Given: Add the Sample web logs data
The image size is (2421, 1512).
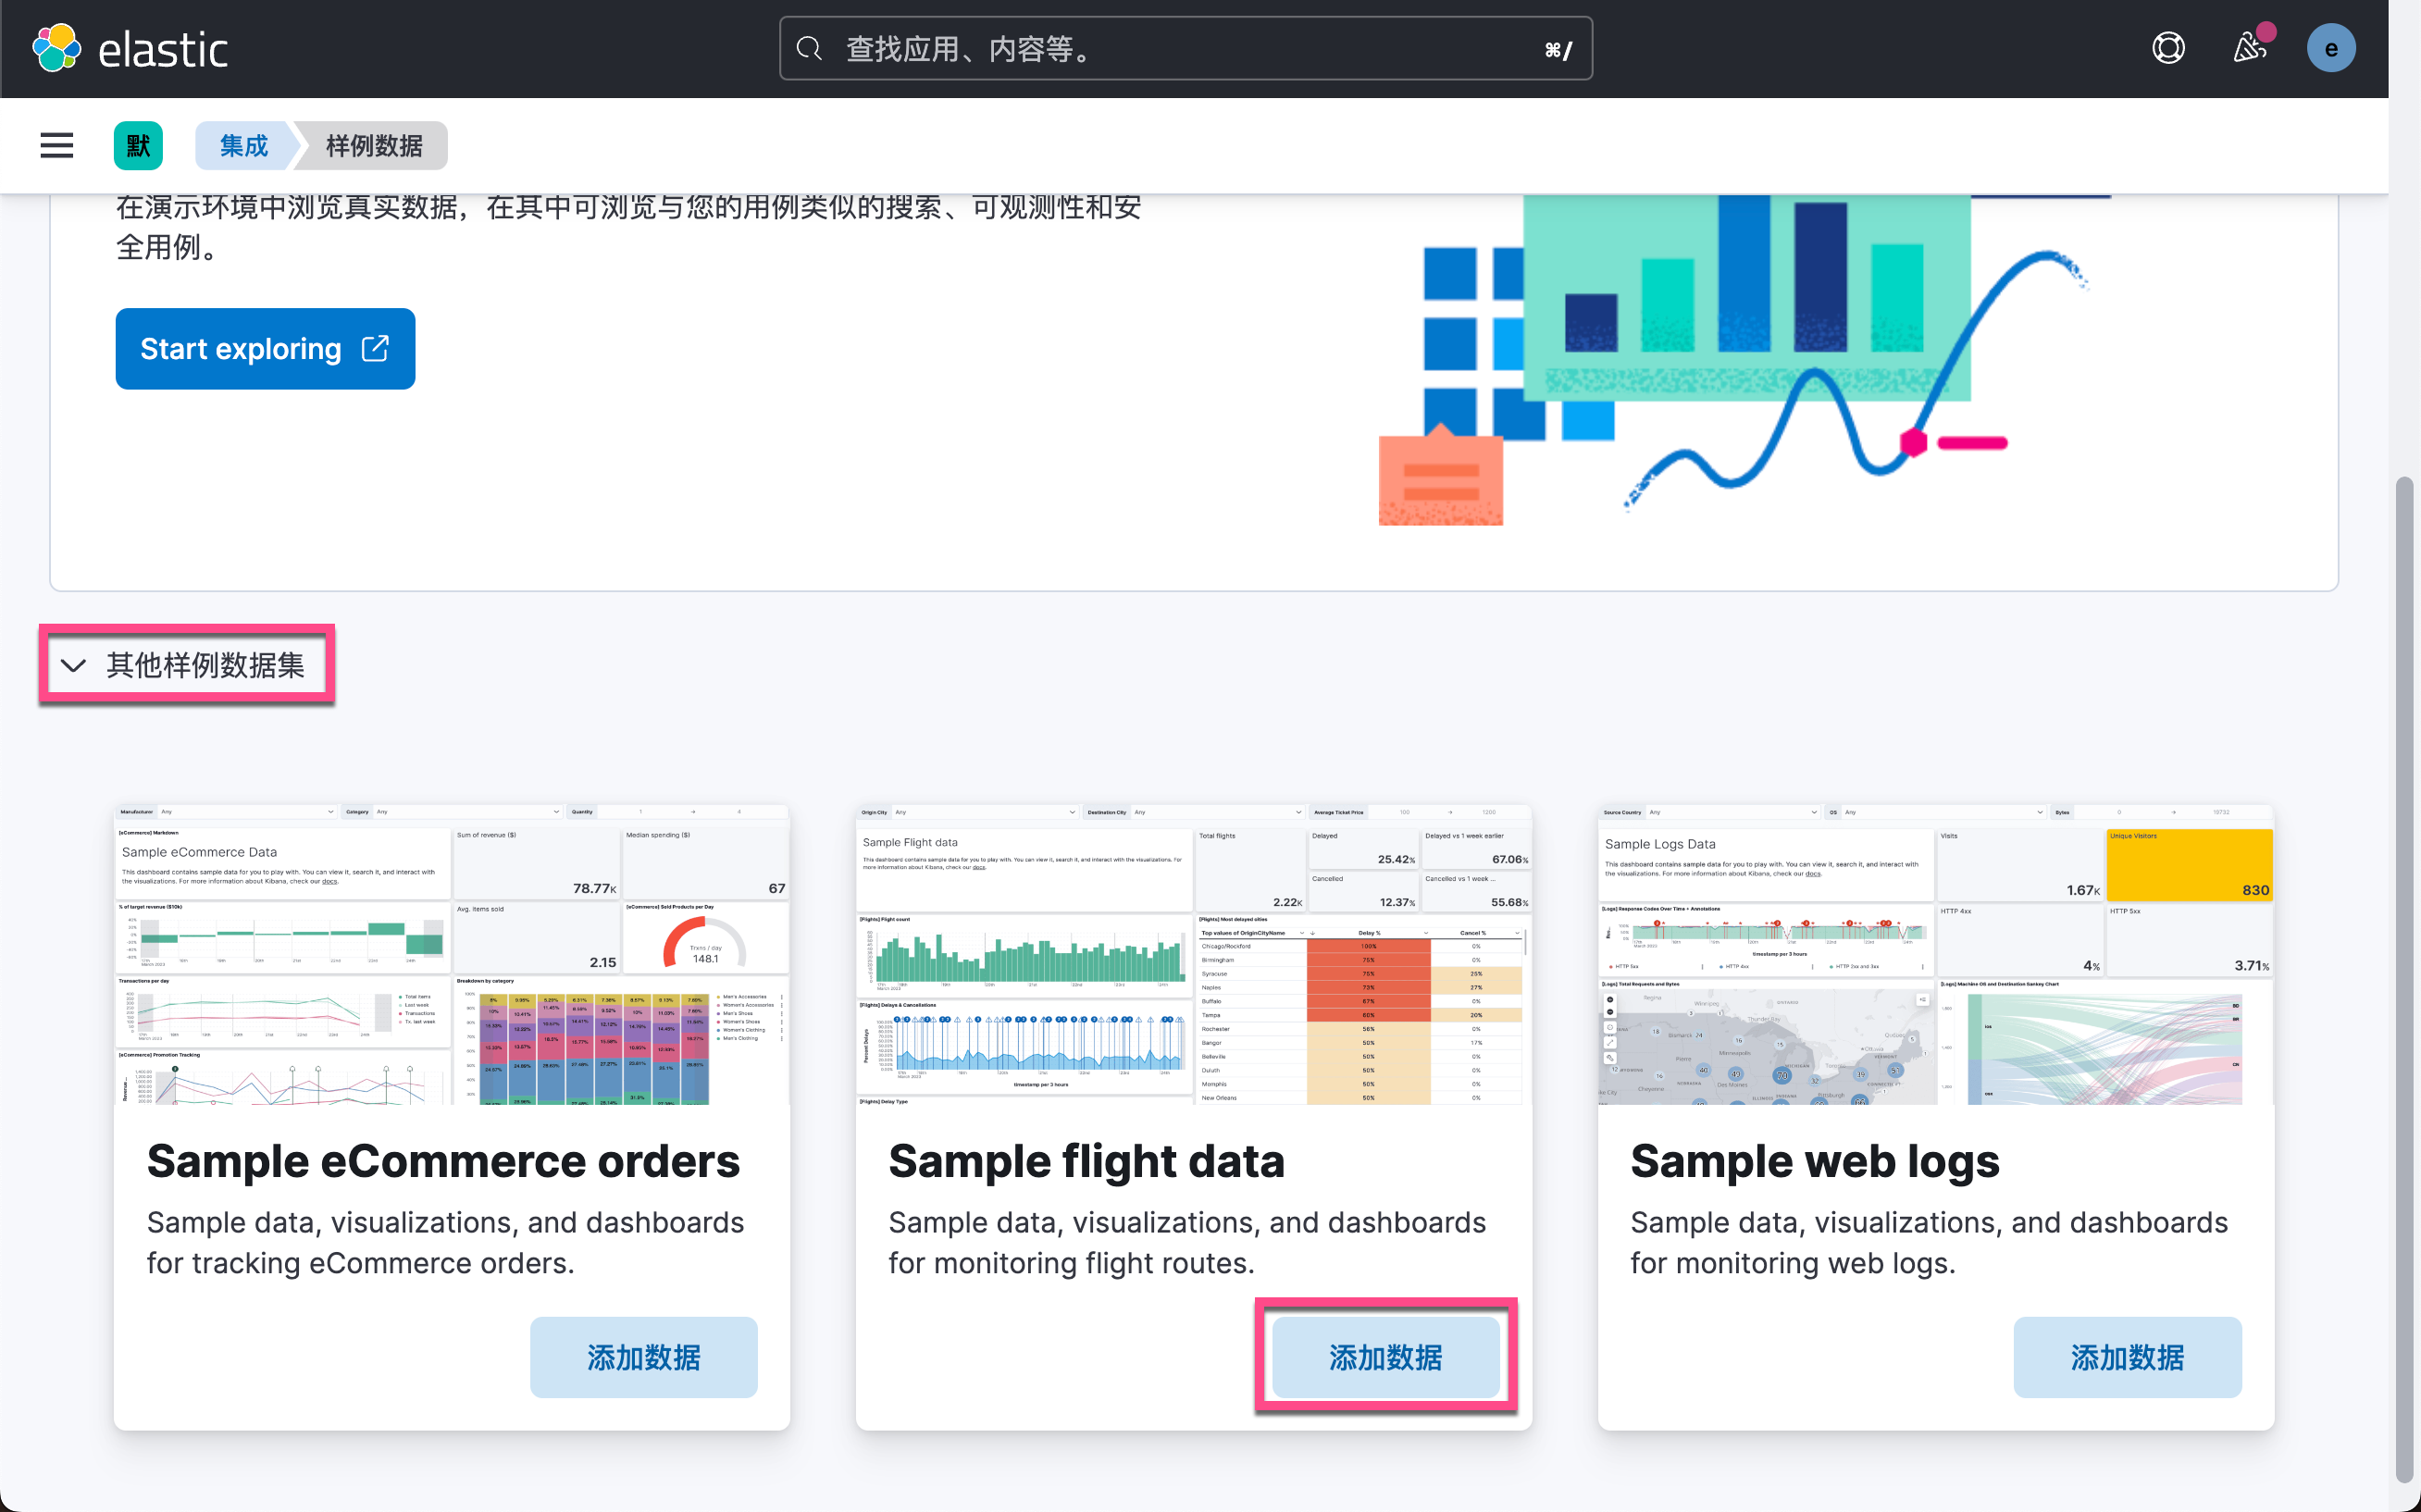Looking at the screenshot, I should [x=2127, y=1357].
